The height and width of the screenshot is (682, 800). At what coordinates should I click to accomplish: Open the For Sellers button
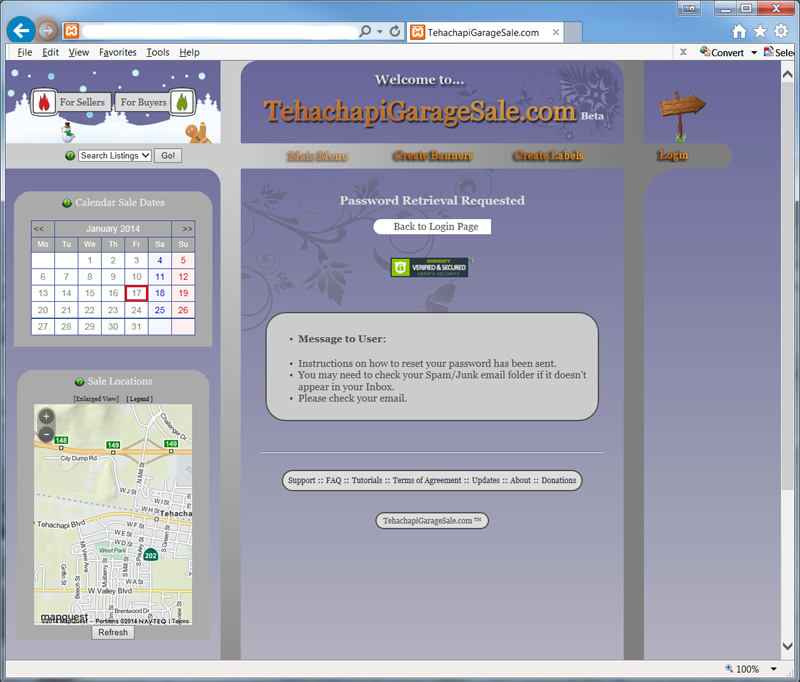(x=82, y=102)
